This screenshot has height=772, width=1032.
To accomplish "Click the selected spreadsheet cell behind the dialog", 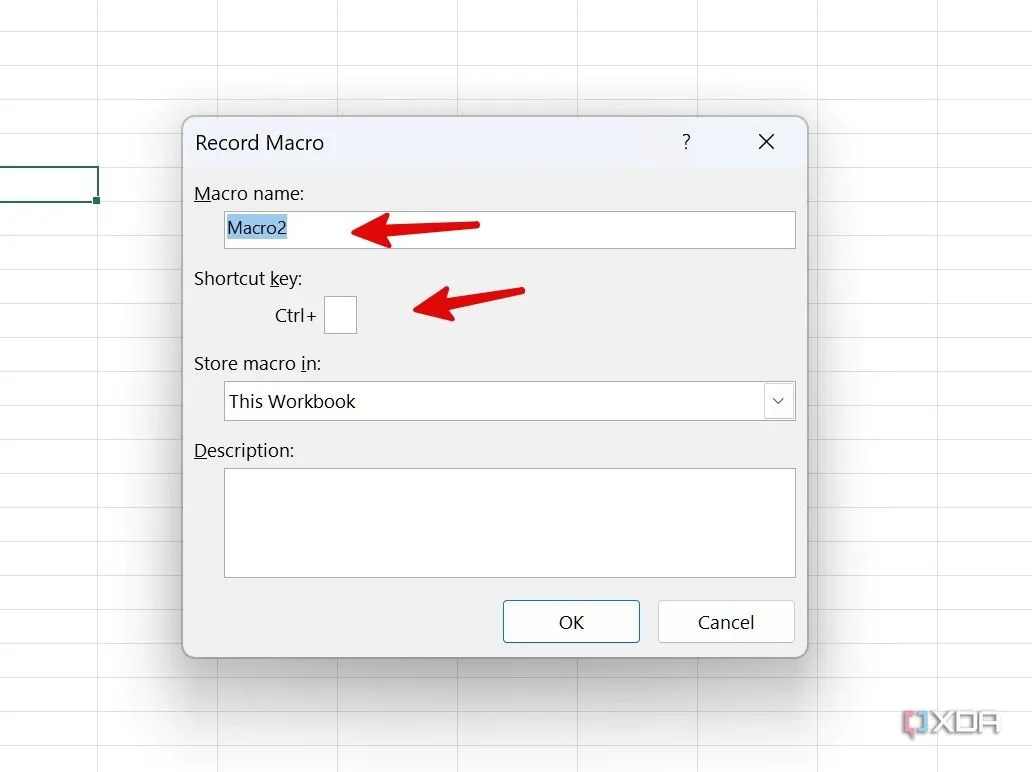I will (49, 184).
